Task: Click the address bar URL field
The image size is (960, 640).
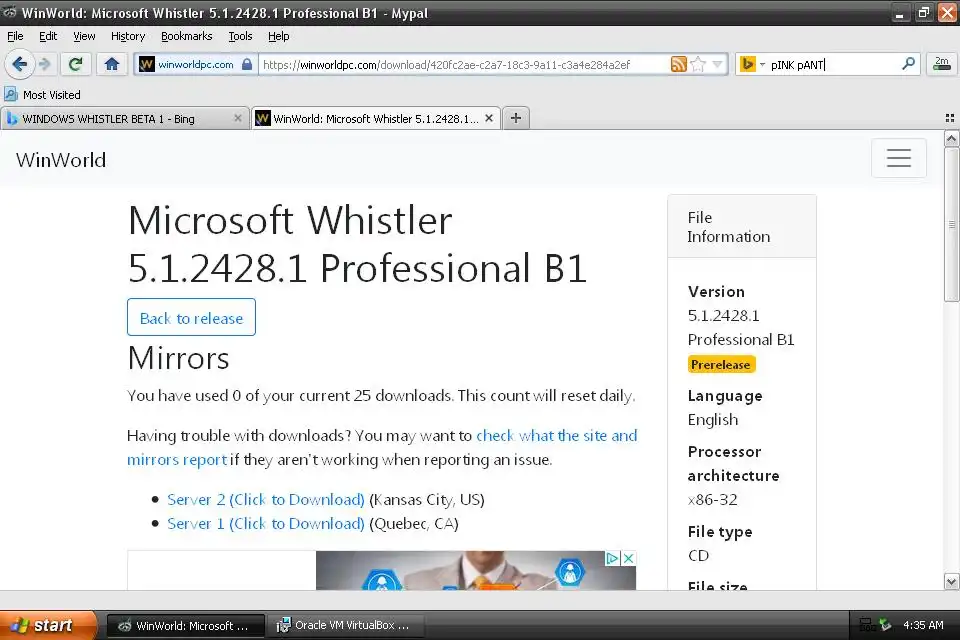Action: coord(464,64)
